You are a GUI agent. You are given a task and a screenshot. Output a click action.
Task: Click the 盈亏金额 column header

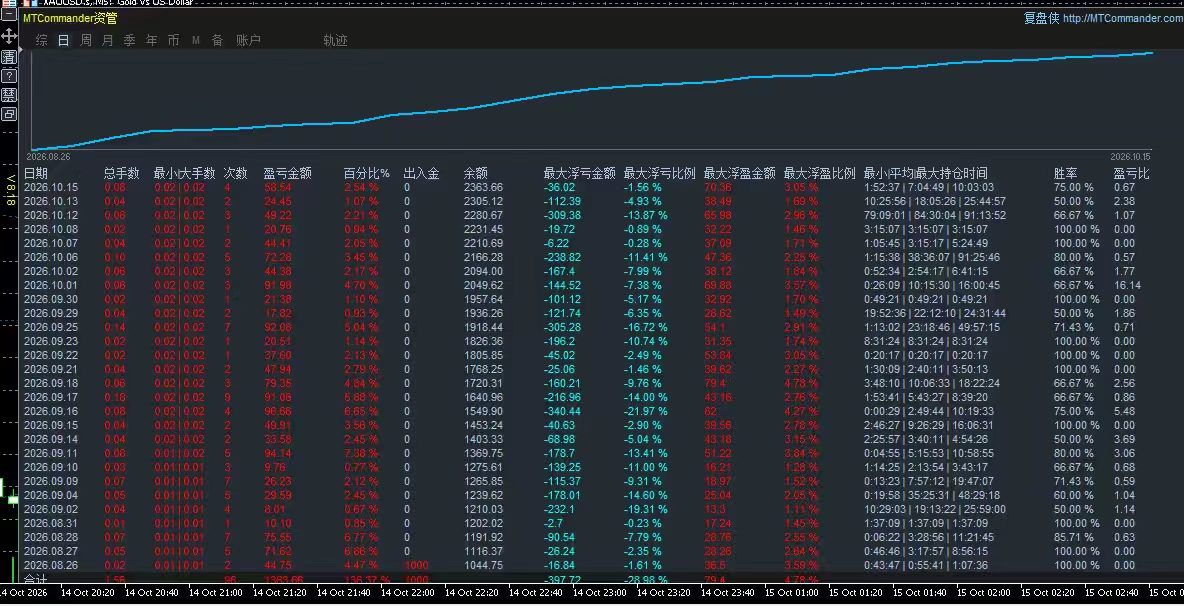click(x=288, y=174)
